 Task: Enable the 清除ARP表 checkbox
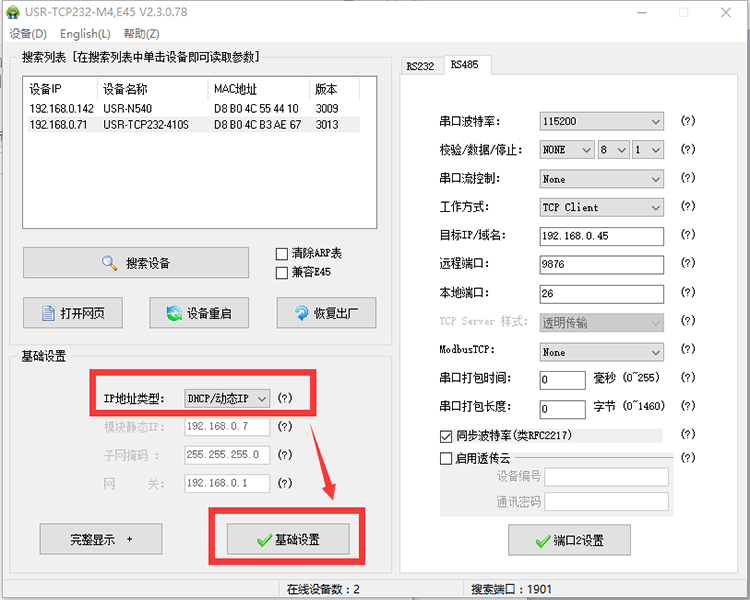281,254
